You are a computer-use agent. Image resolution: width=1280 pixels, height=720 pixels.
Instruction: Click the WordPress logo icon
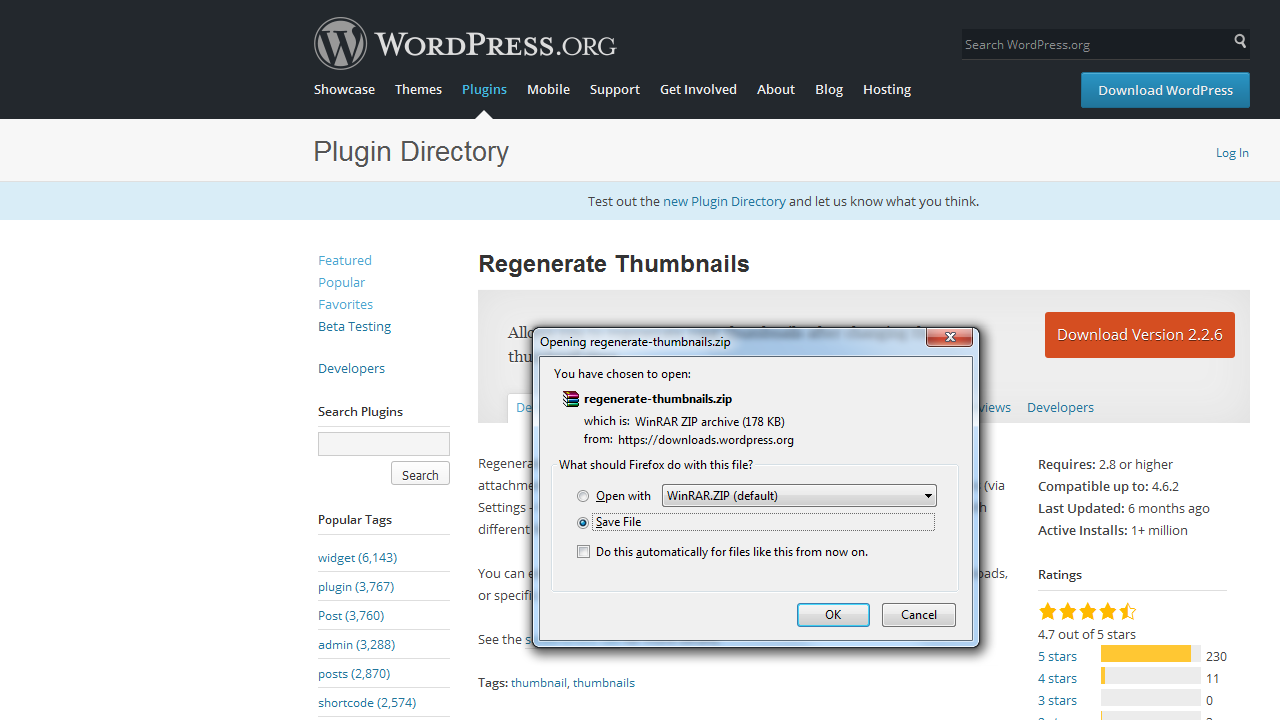click(340, 44)
